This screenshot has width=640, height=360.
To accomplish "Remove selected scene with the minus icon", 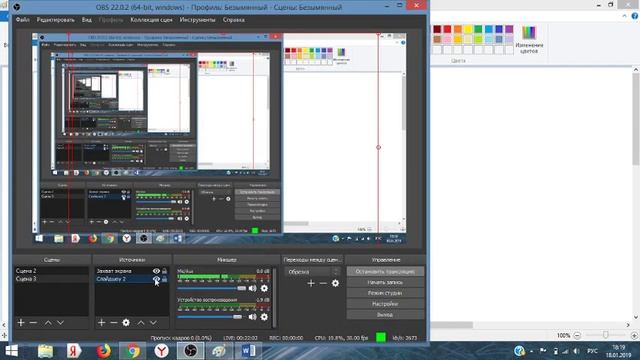I will point(33,322).
